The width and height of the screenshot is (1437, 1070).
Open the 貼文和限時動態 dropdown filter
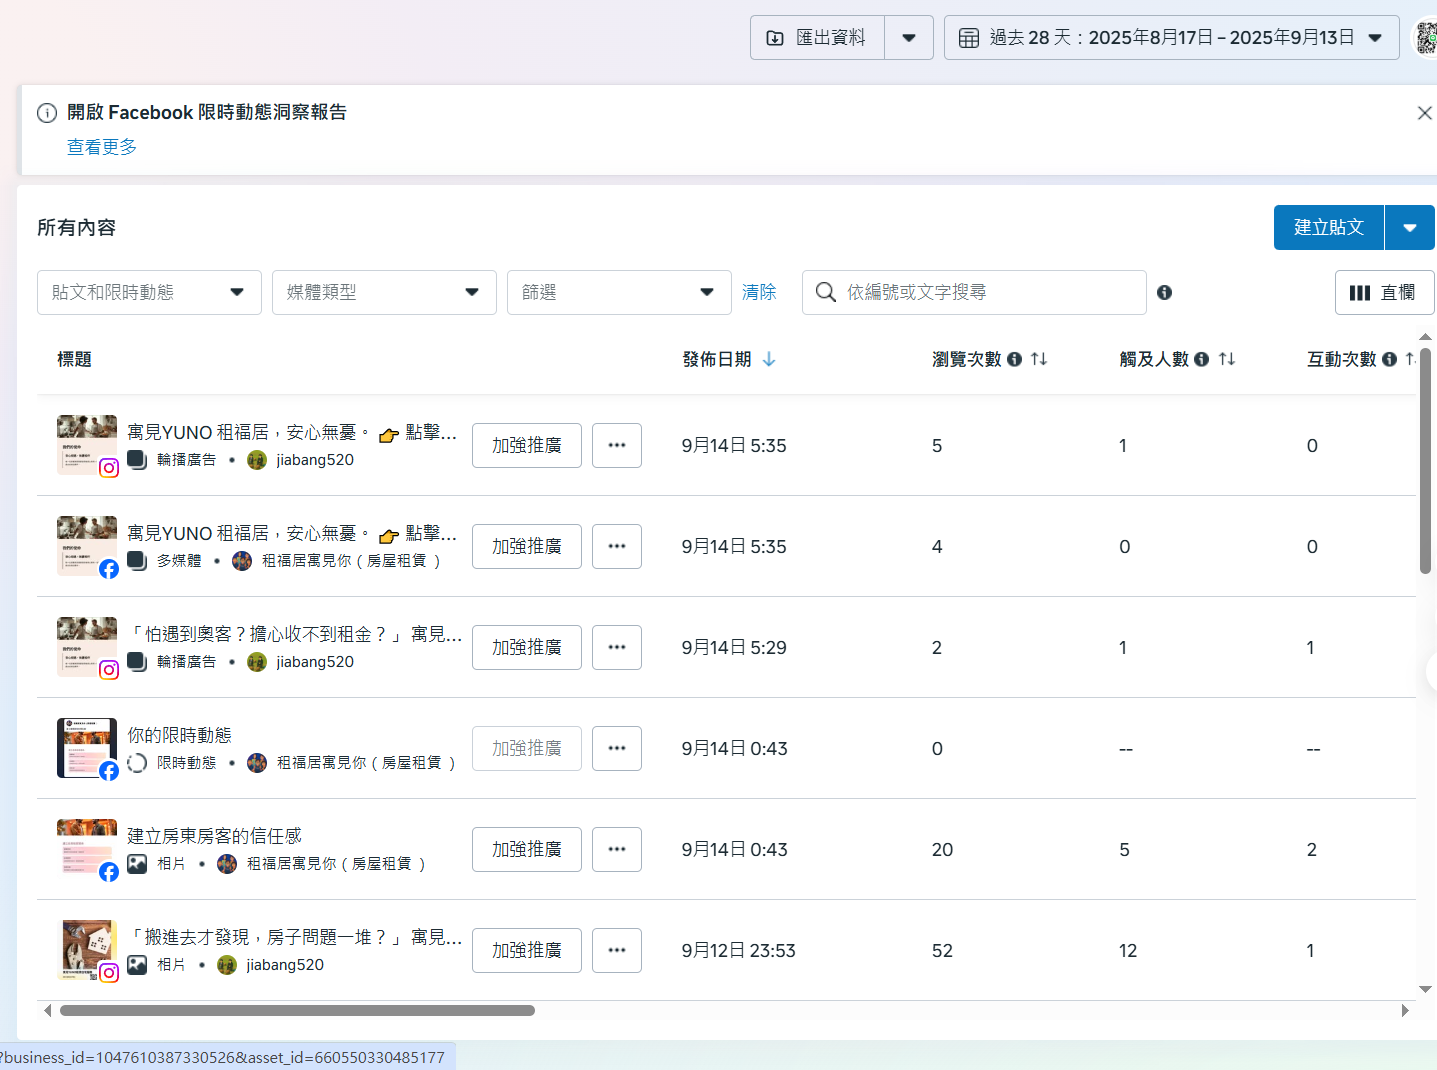tap(149, 292)
